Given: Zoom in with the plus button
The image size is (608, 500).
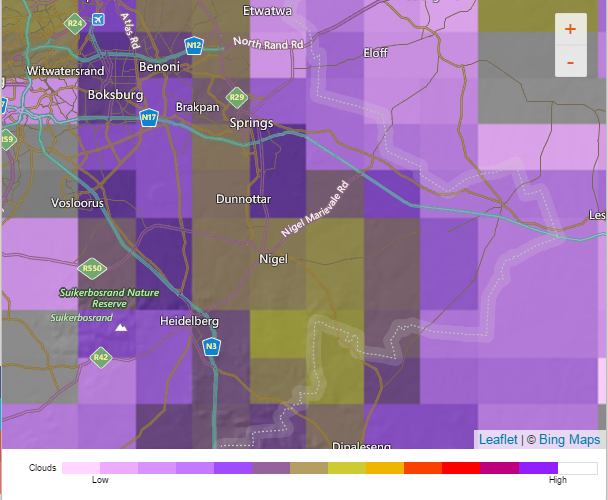Looking at the screenshot, I should pos(570,29).
